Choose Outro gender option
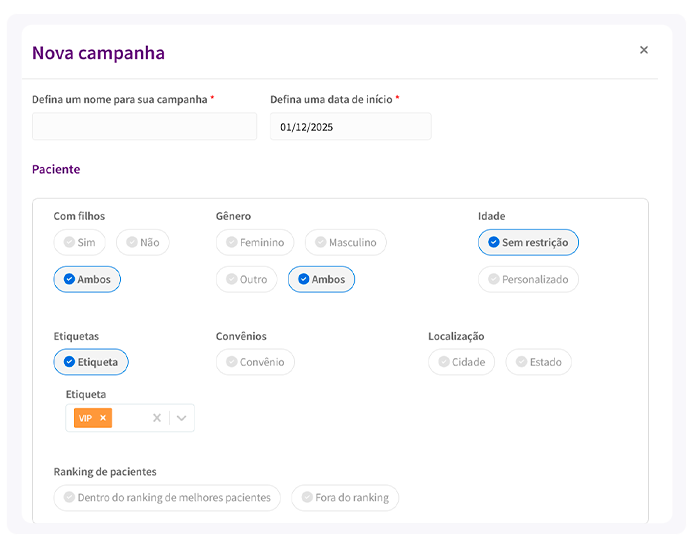 point(246,279)
